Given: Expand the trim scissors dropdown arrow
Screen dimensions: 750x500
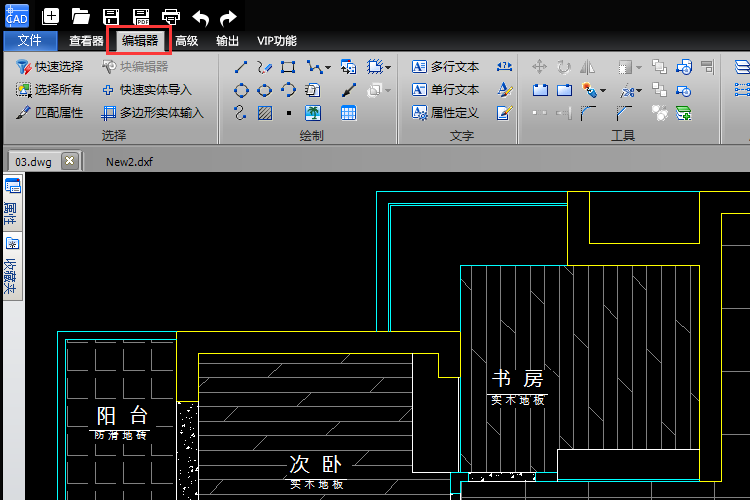Looking at the screenshot, I should click(639, 90).
